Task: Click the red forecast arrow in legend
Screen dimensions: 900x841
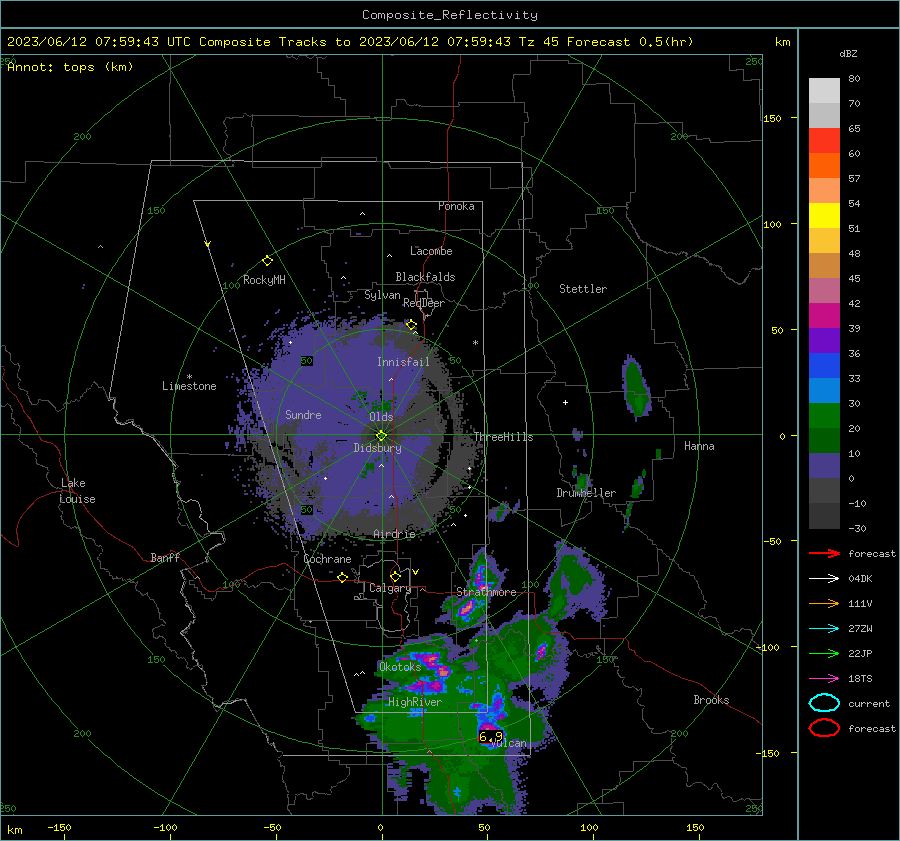Action: (824, 553)
